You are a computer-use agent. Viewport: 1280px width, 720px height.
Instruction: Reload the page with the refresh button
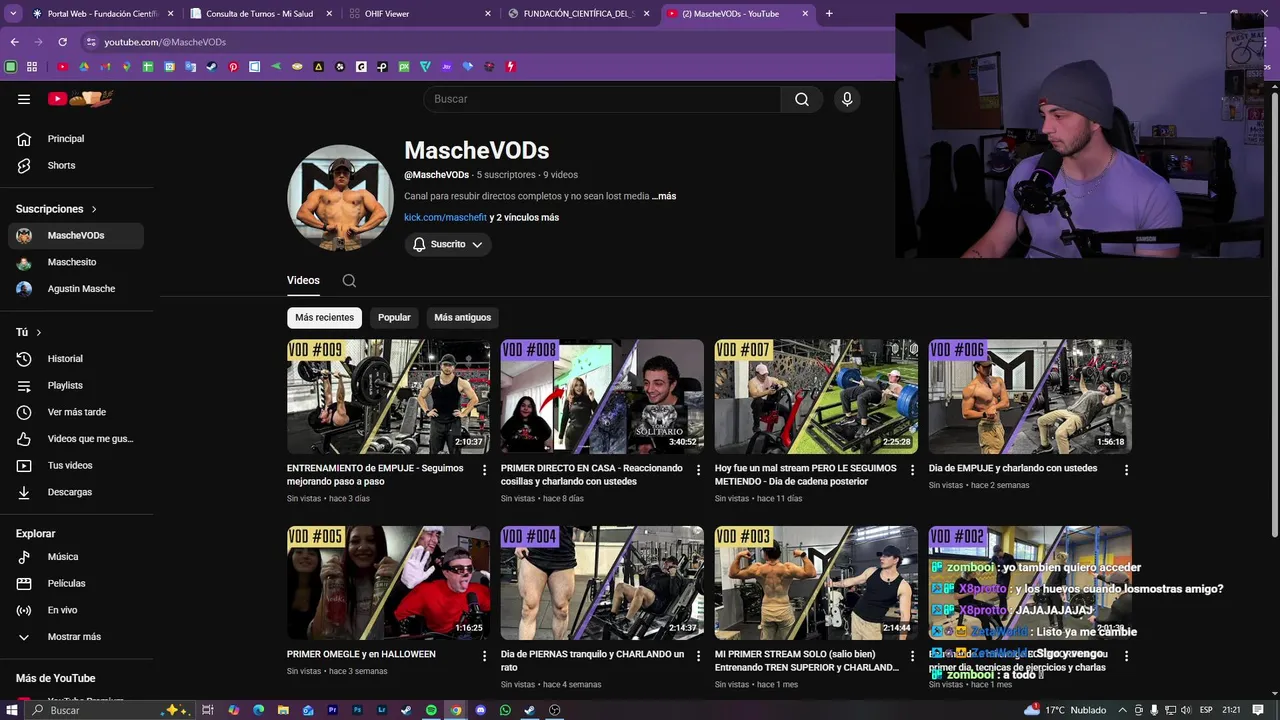(x=62, y=42)
